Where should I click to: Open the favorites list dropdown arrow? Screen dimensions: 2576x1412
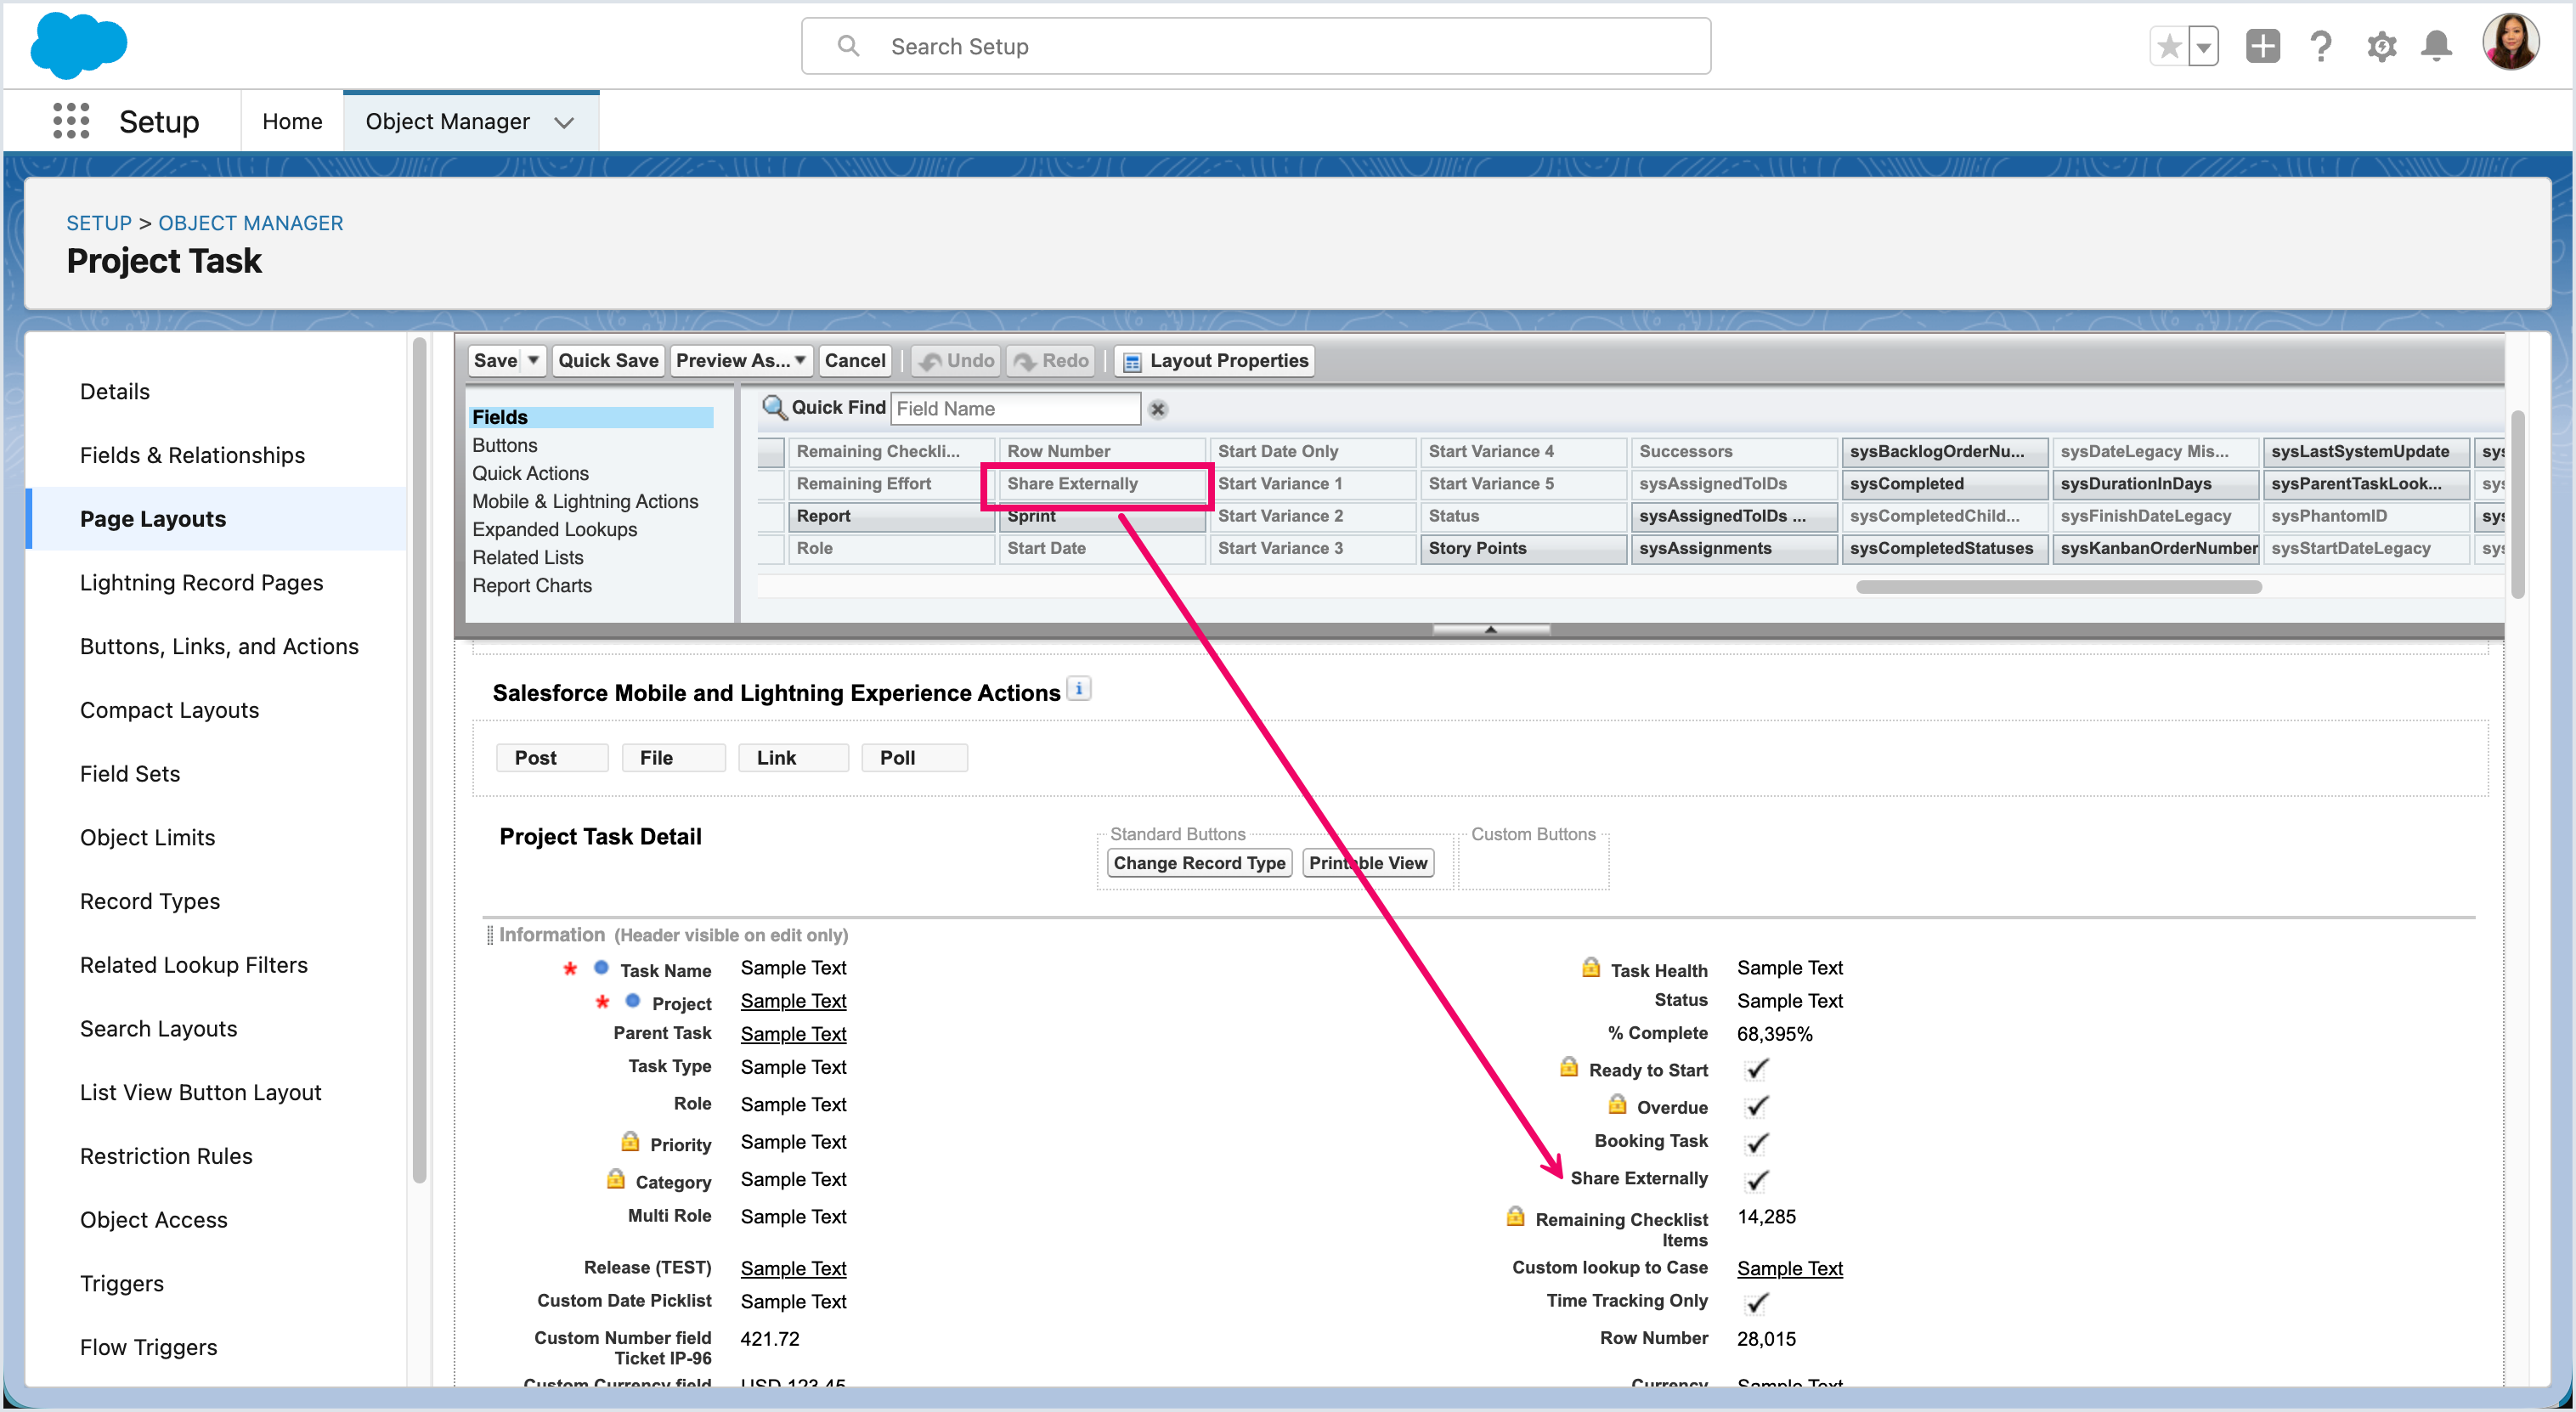(2203, 46)
